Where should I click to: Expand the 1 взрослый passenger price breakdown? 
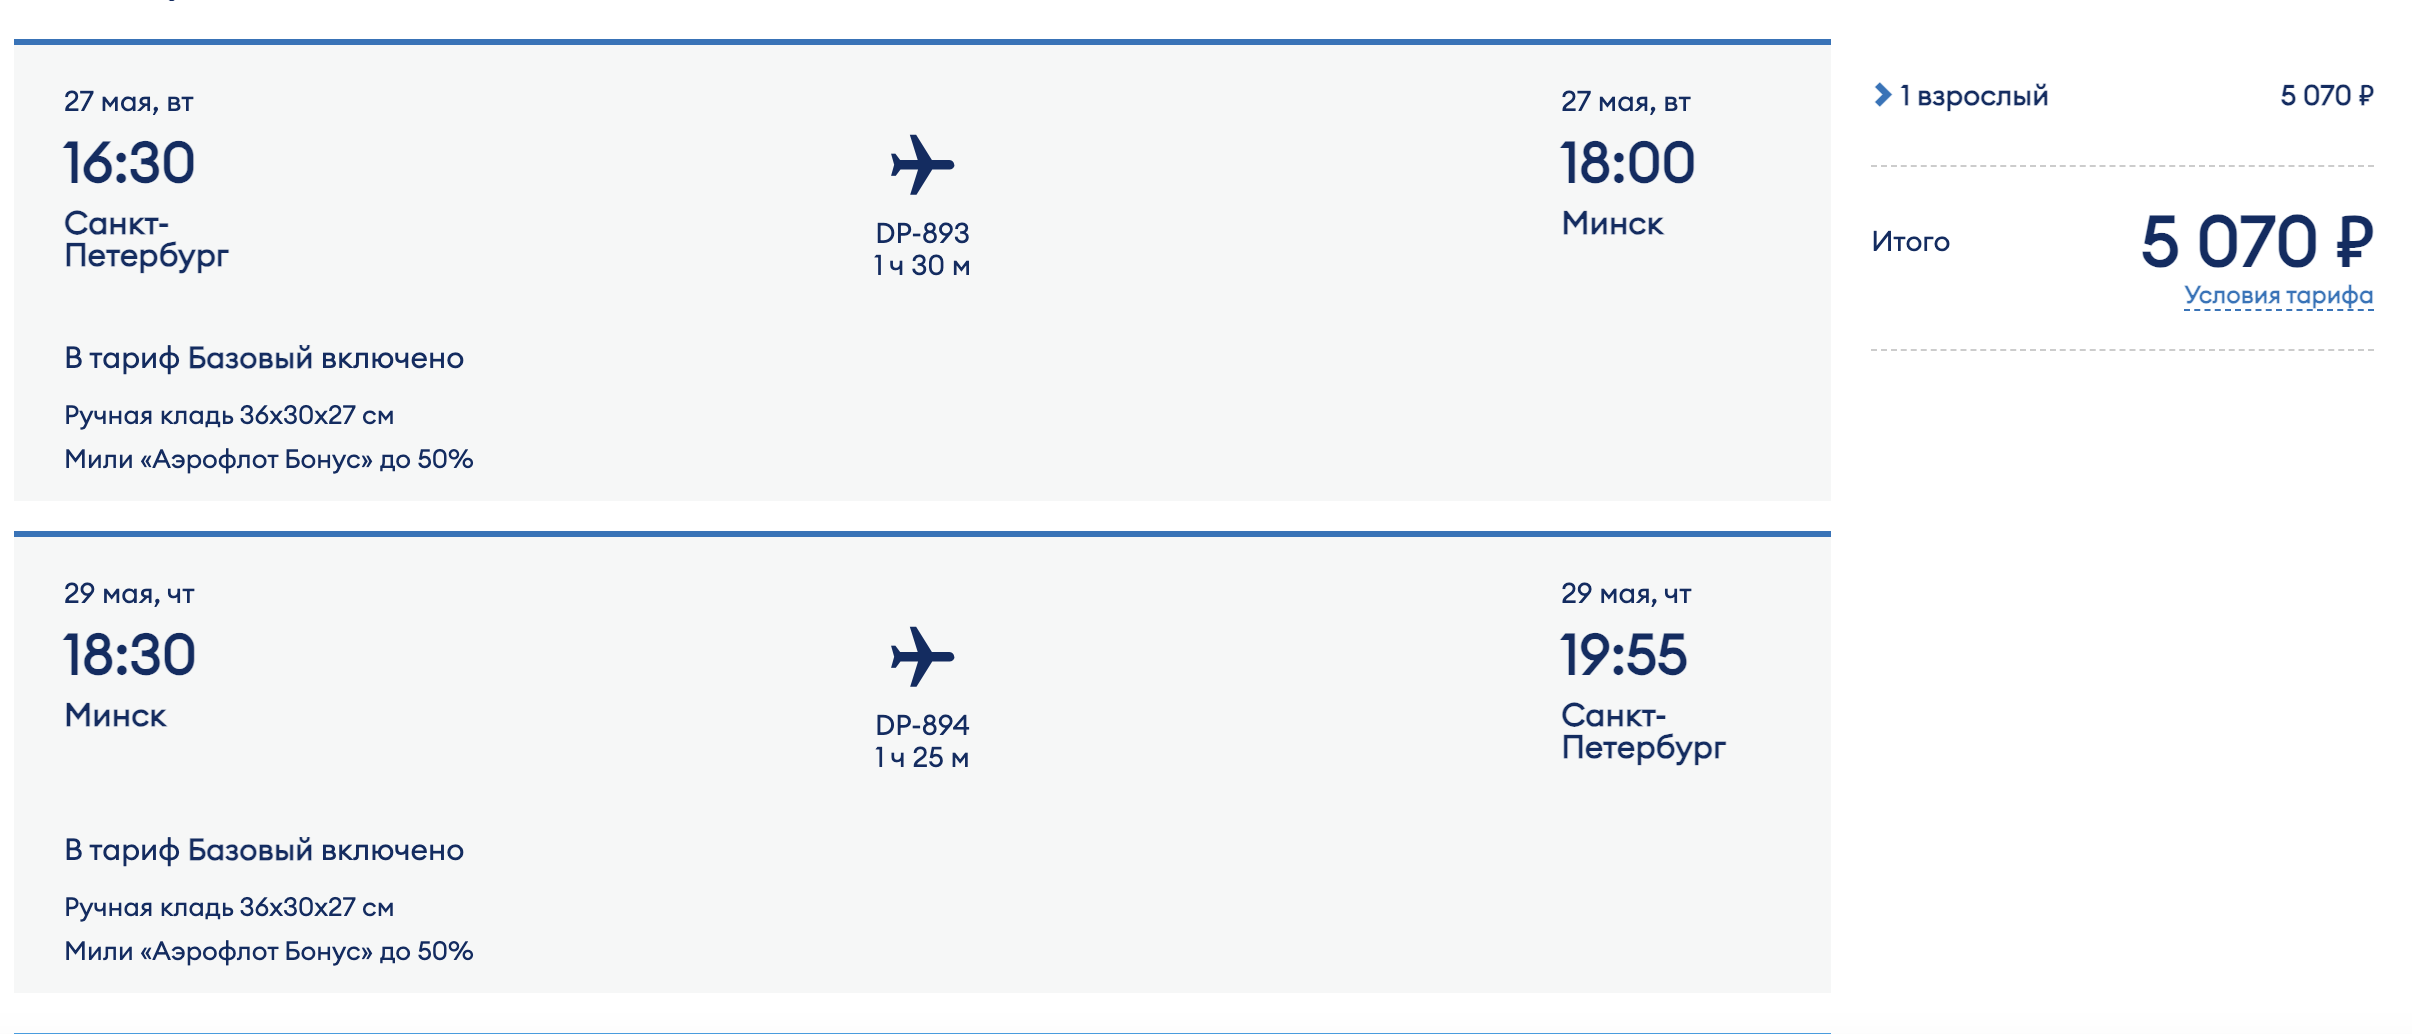click(1960, 95)
